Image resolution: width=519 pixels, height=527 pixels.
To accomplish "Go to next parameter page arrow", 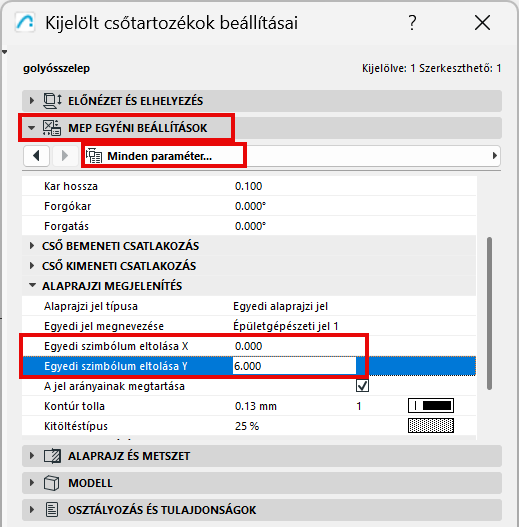I will click(64, 156).
